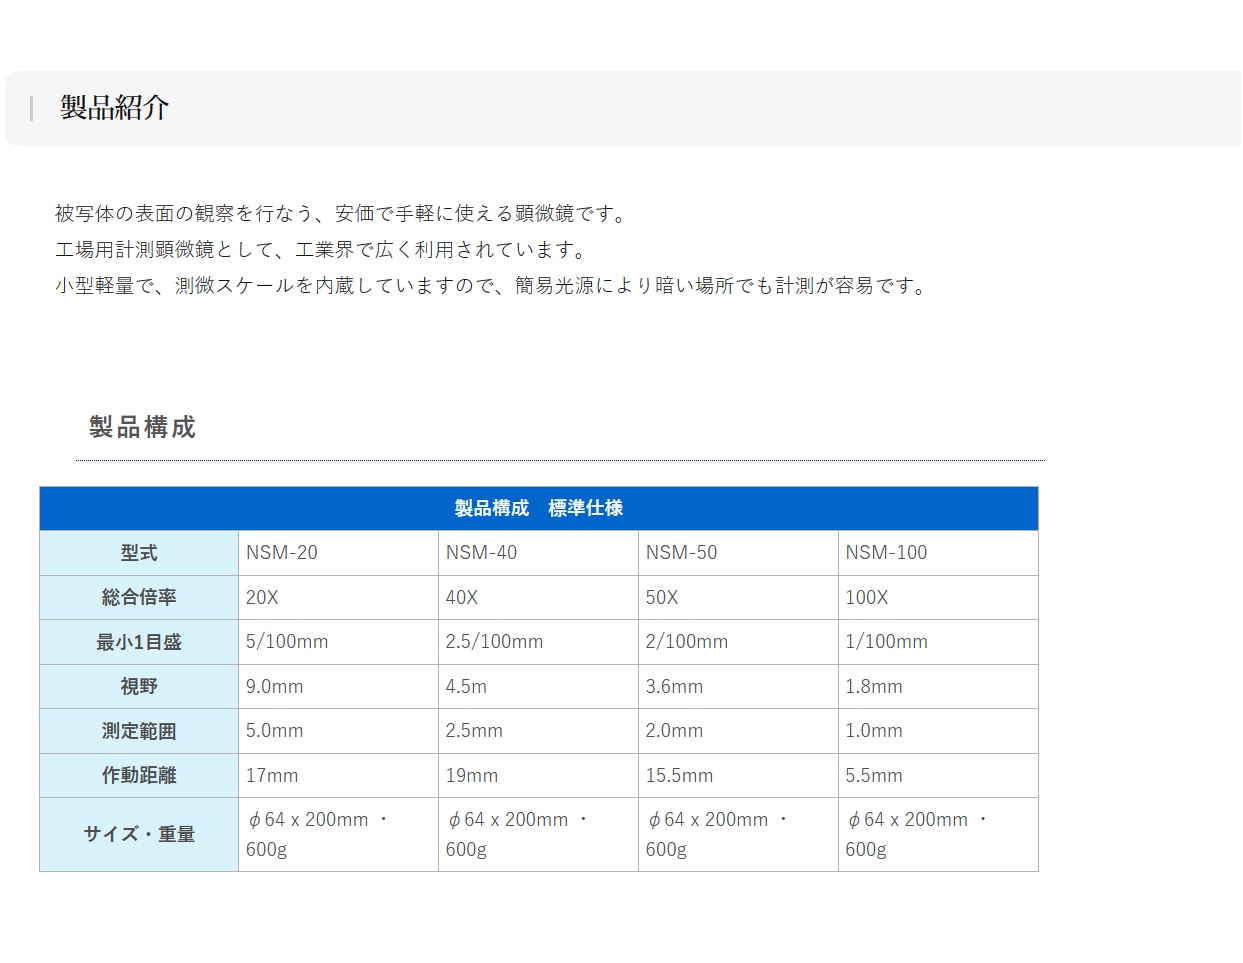Viewport: 1243px width, 963px height.
Task: Select the 5.0mm measuring range cell
Action: [338, 731]
